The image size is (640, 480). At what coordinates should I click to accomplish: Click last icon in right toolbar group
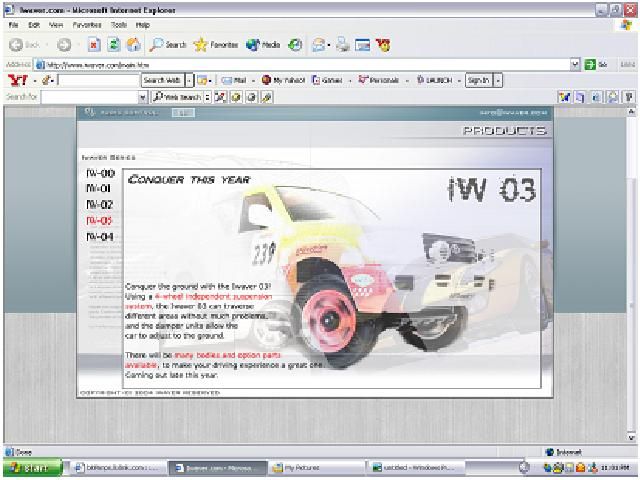tap(629, 97)
